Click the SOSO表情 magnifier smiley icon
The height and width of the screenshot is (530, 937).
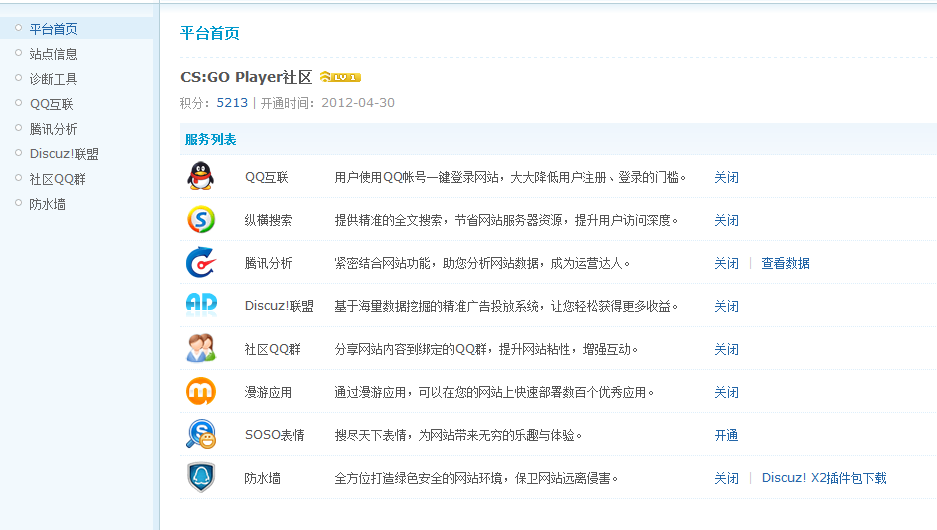click(x=201, y=434)
